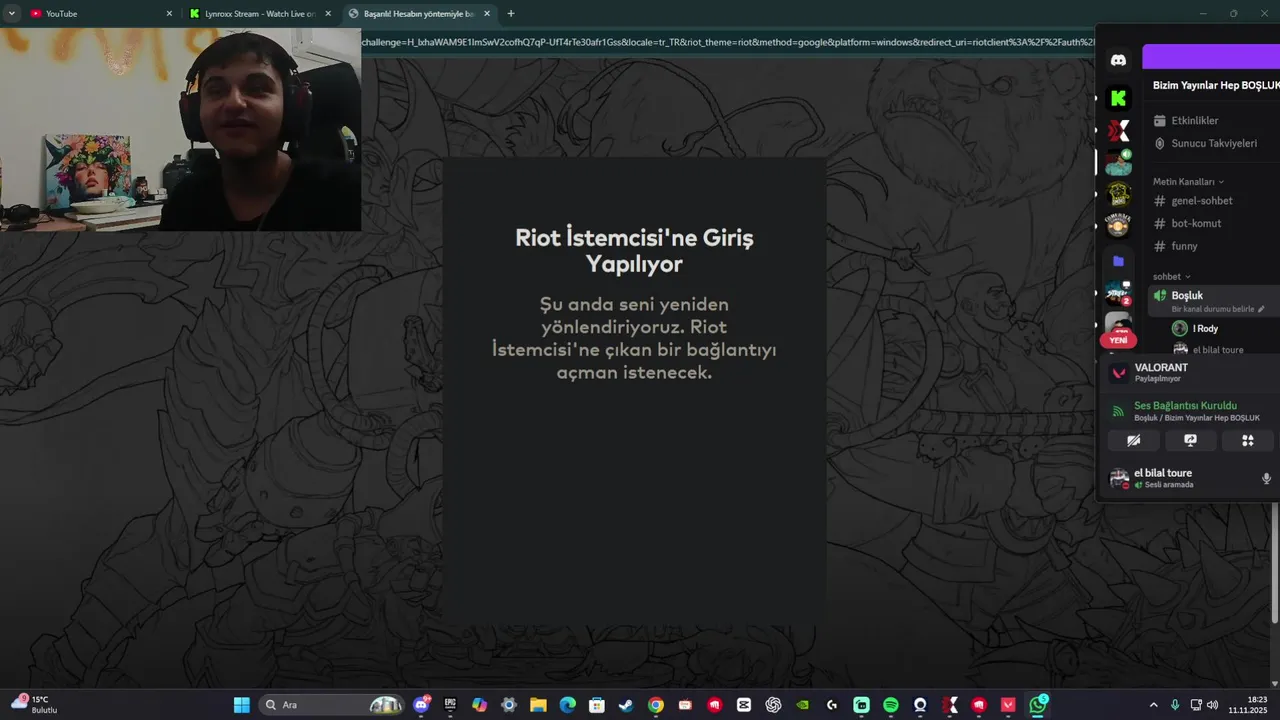Open Microsoft Store from taskbar
Screen dimensions: 1280x720
tap(597, 705)
